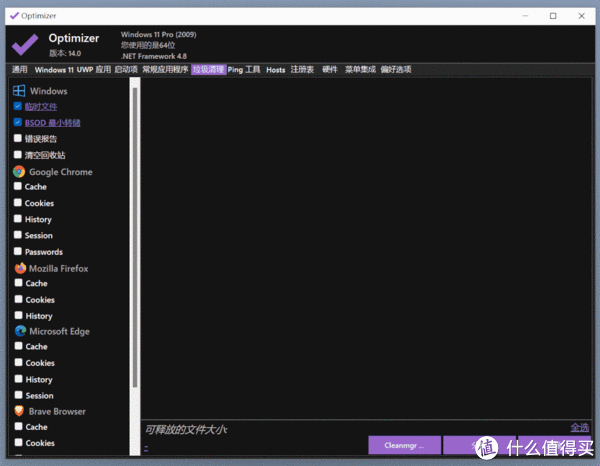The height and width of the screenshot is (466, 600).
Task: Click the Mozilla Firefox section heading
Action: [59, 269]
